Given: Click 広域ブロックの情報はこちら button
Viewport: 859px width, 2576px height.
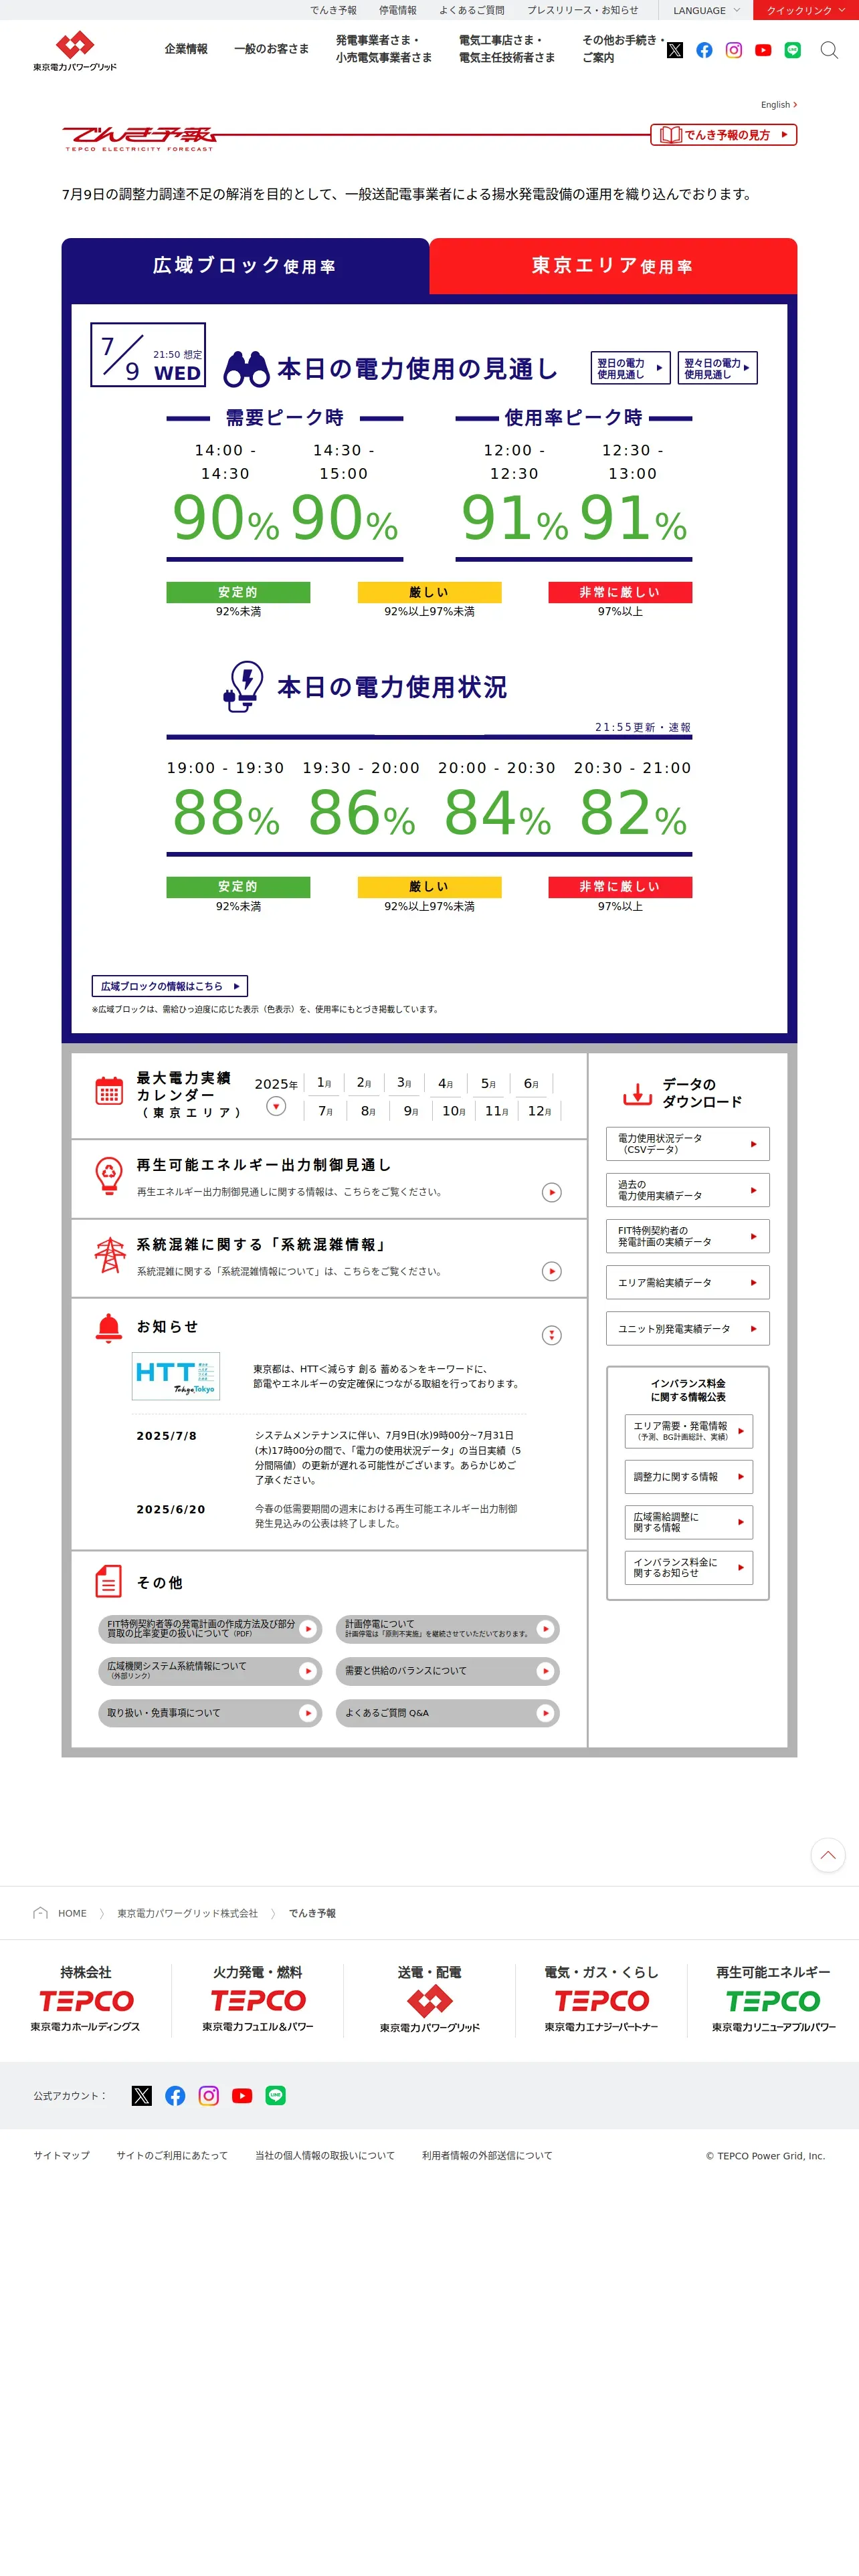Looking at the screenshot, I should 170,986.
